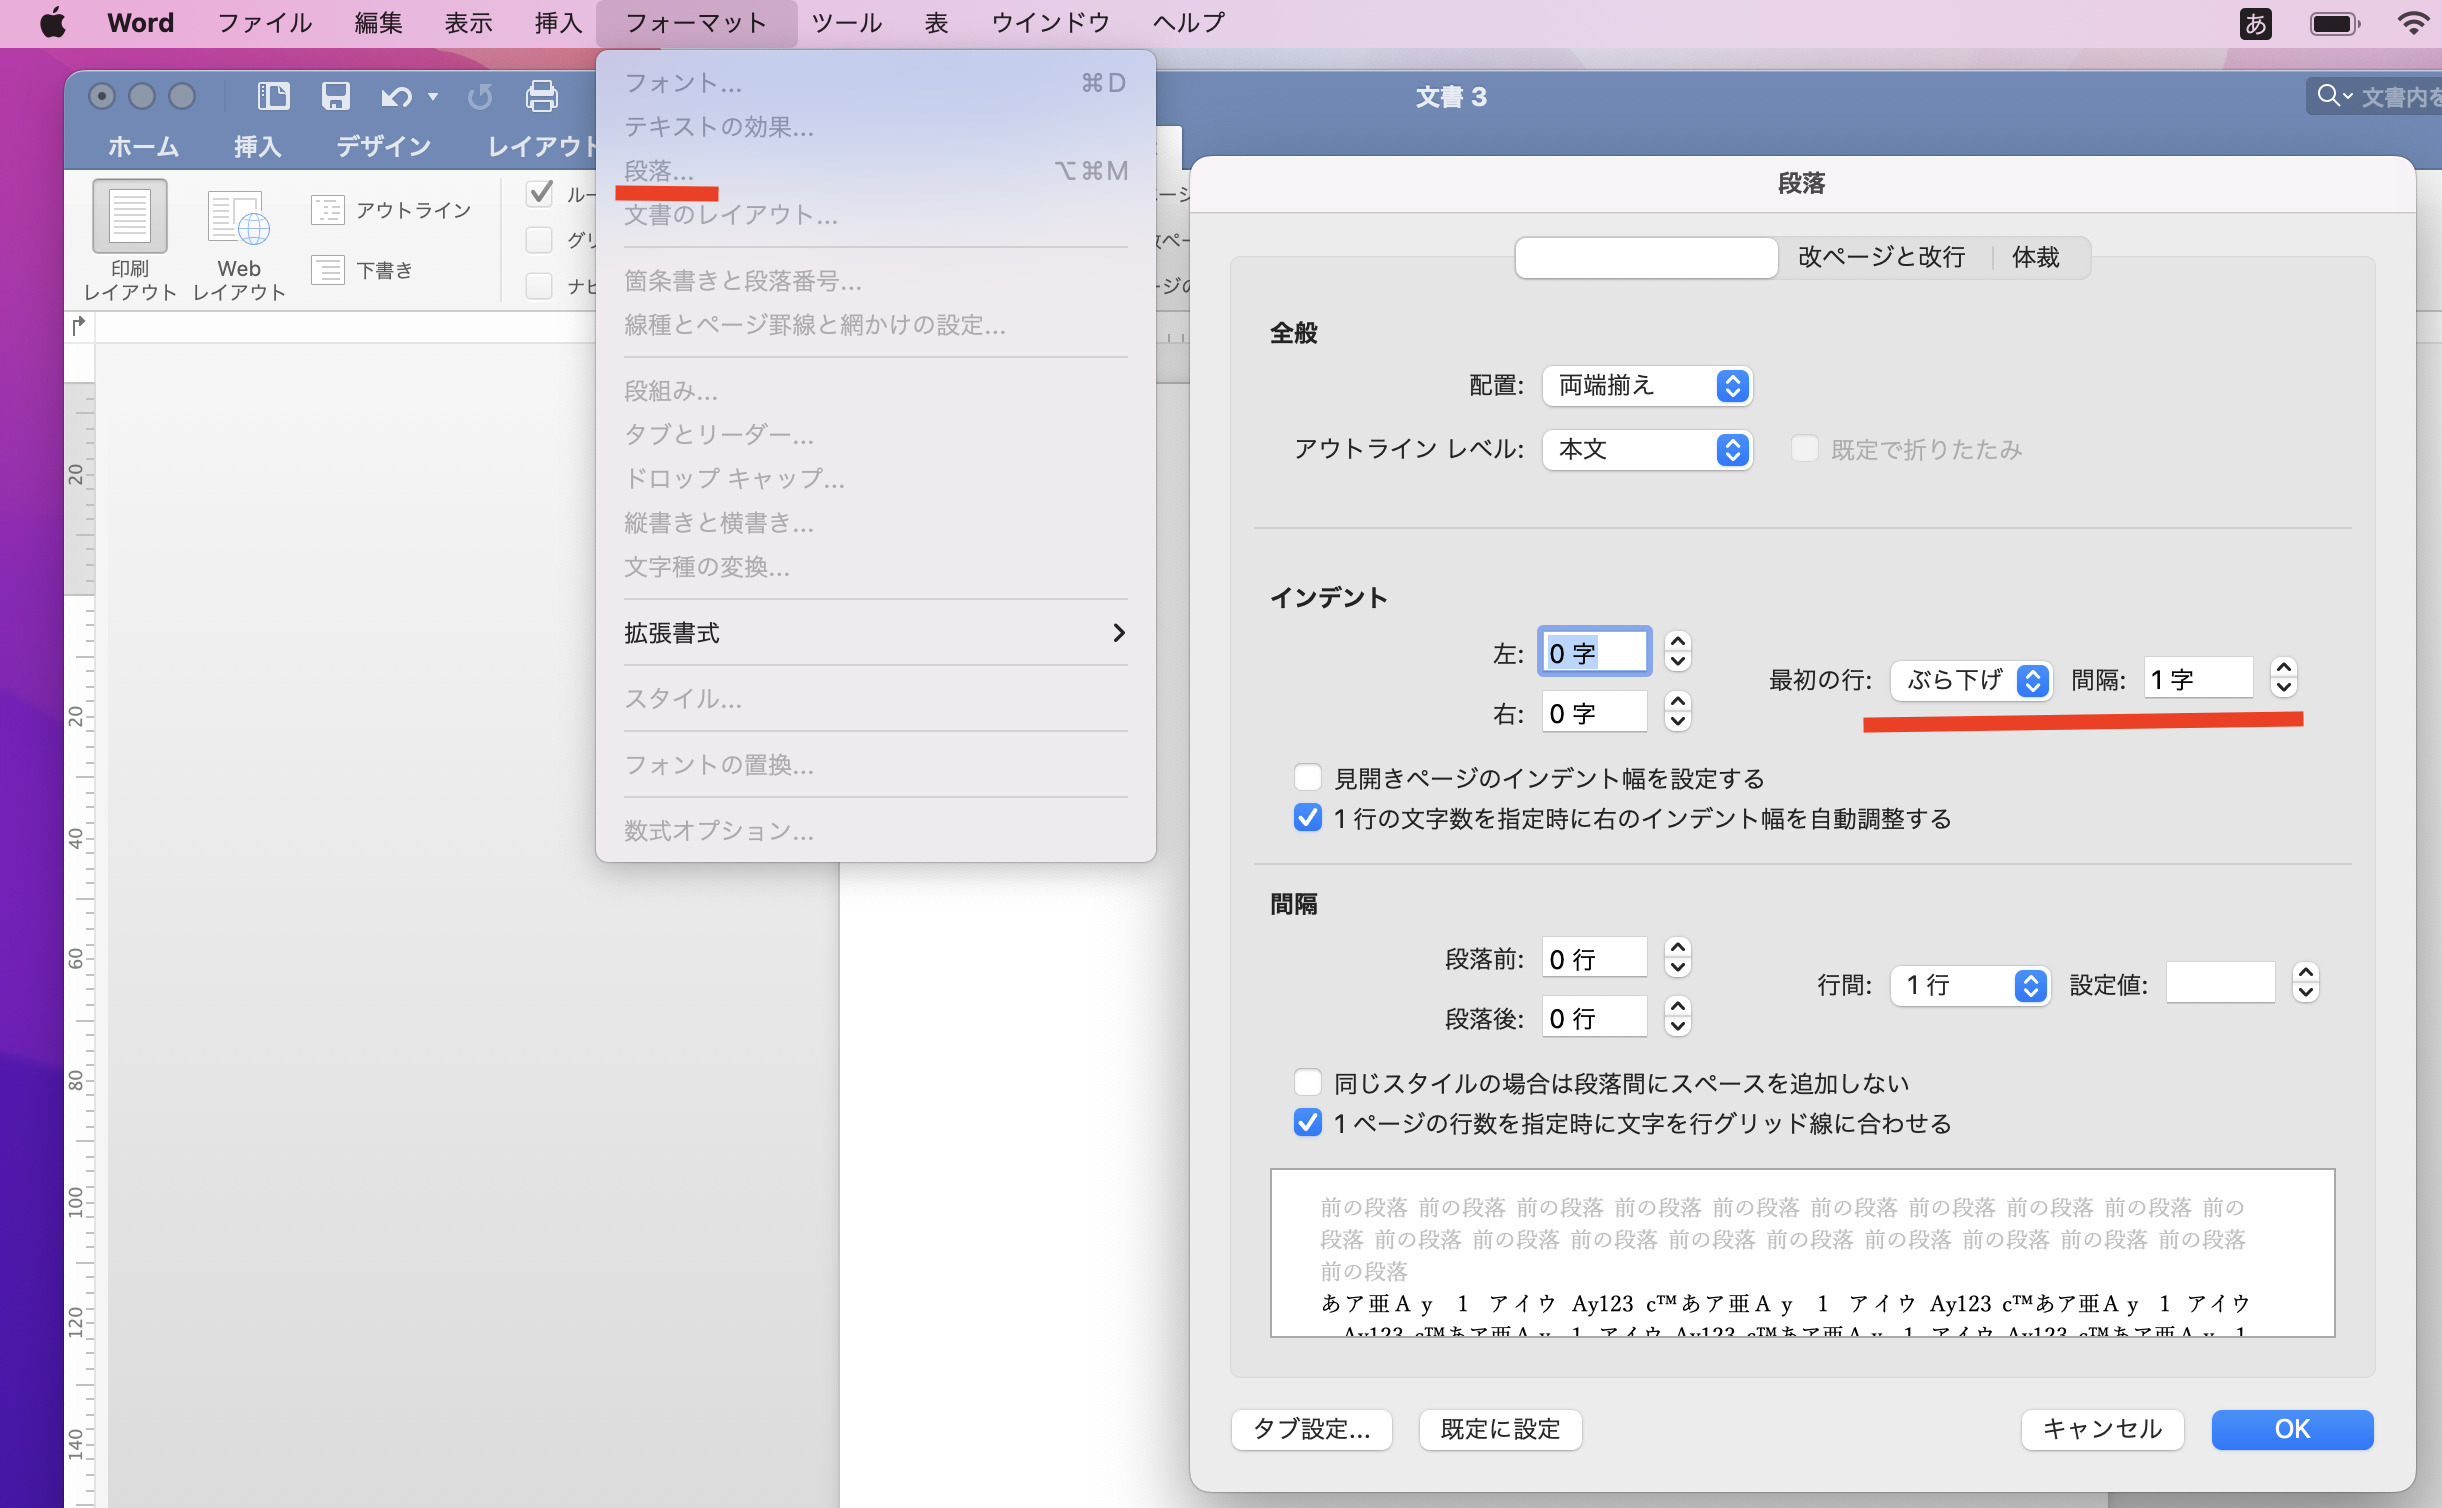Open the ツール menu
2442x1508 pixels.
click(846, 23)
